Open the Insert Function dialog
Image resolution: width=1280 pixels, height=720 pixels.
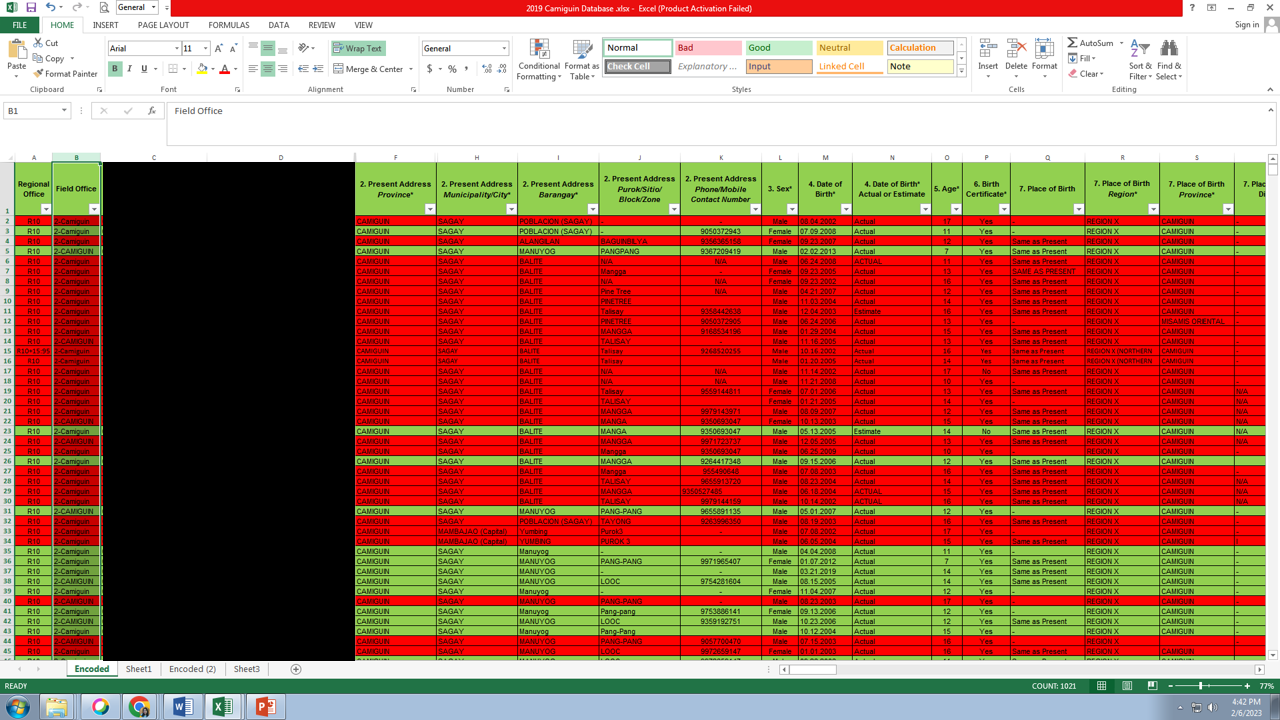pos(152,111)
